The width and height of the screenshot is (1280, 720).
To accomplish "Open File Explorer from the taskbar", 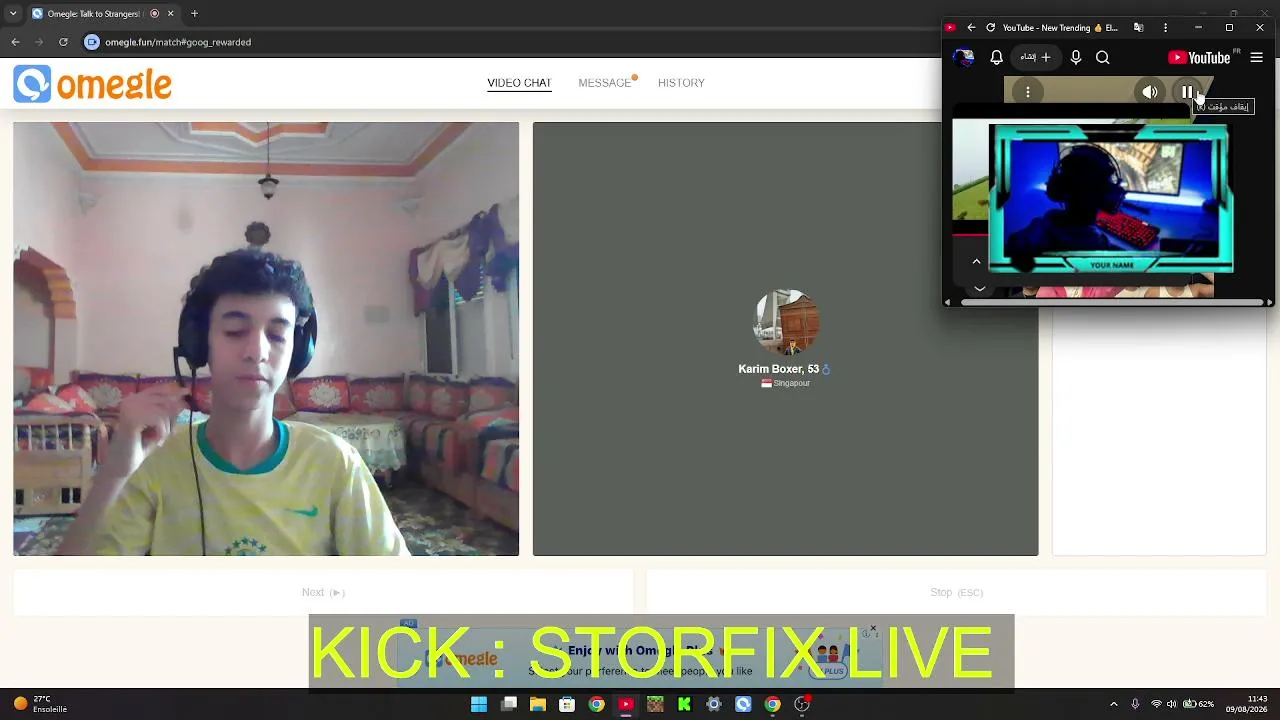I will 538,705.
